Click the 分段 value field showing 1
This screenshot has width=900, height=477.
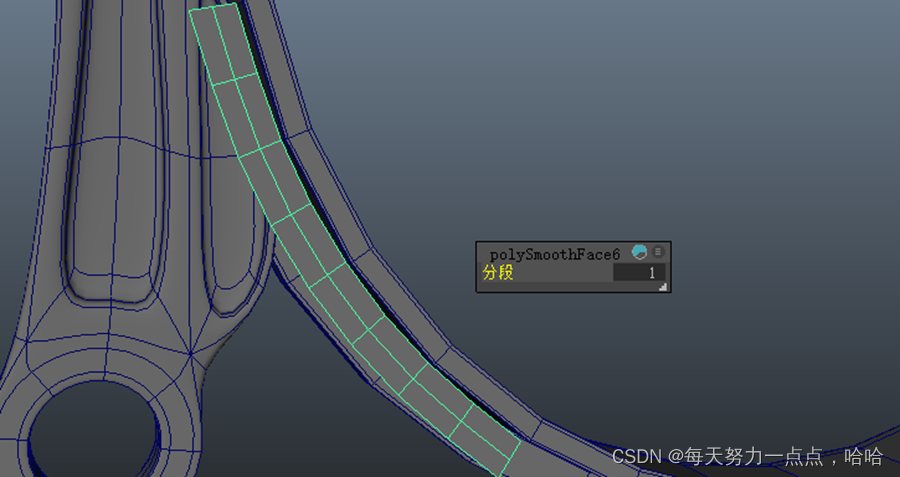click(639, 273)
